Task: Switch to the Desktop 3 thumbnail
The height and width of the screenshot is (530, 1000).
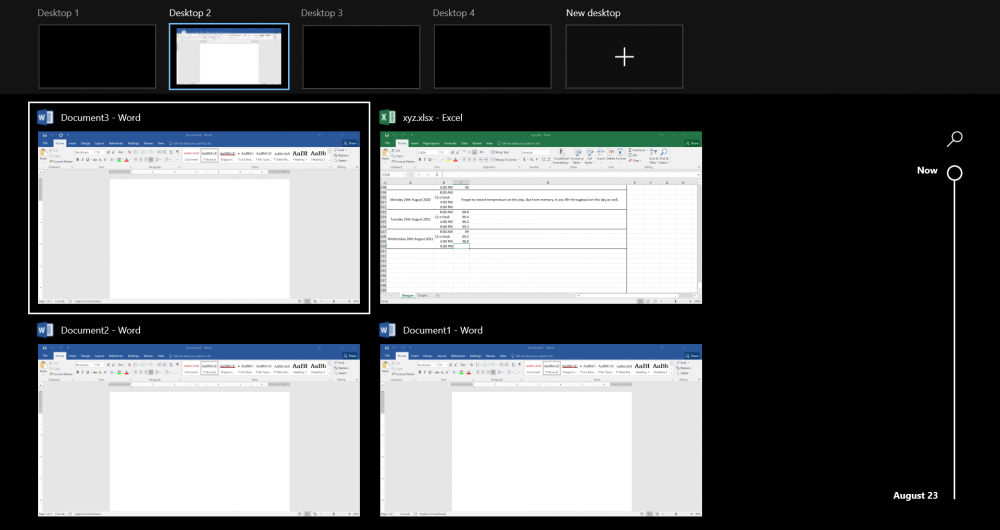Action: (361, 57)
